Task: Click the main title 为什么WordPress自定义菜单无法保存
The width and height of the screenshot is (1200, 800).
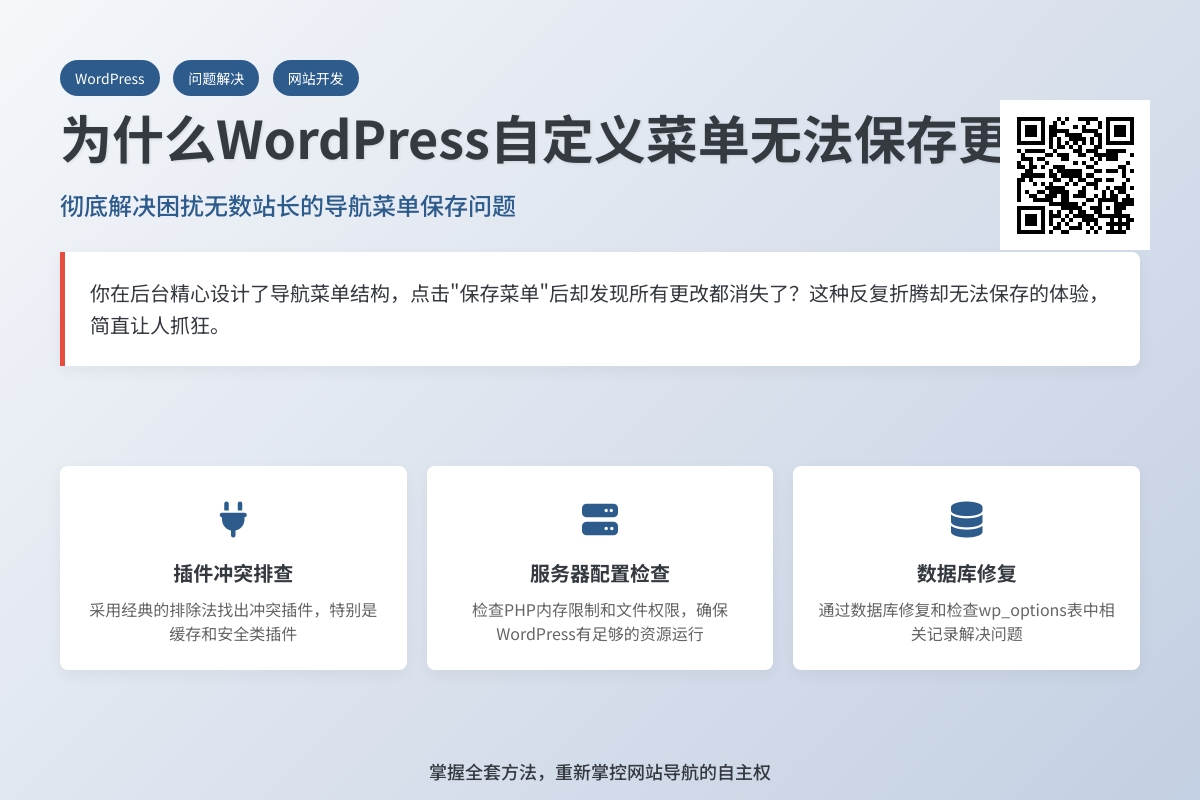Action: click(531, 139)
